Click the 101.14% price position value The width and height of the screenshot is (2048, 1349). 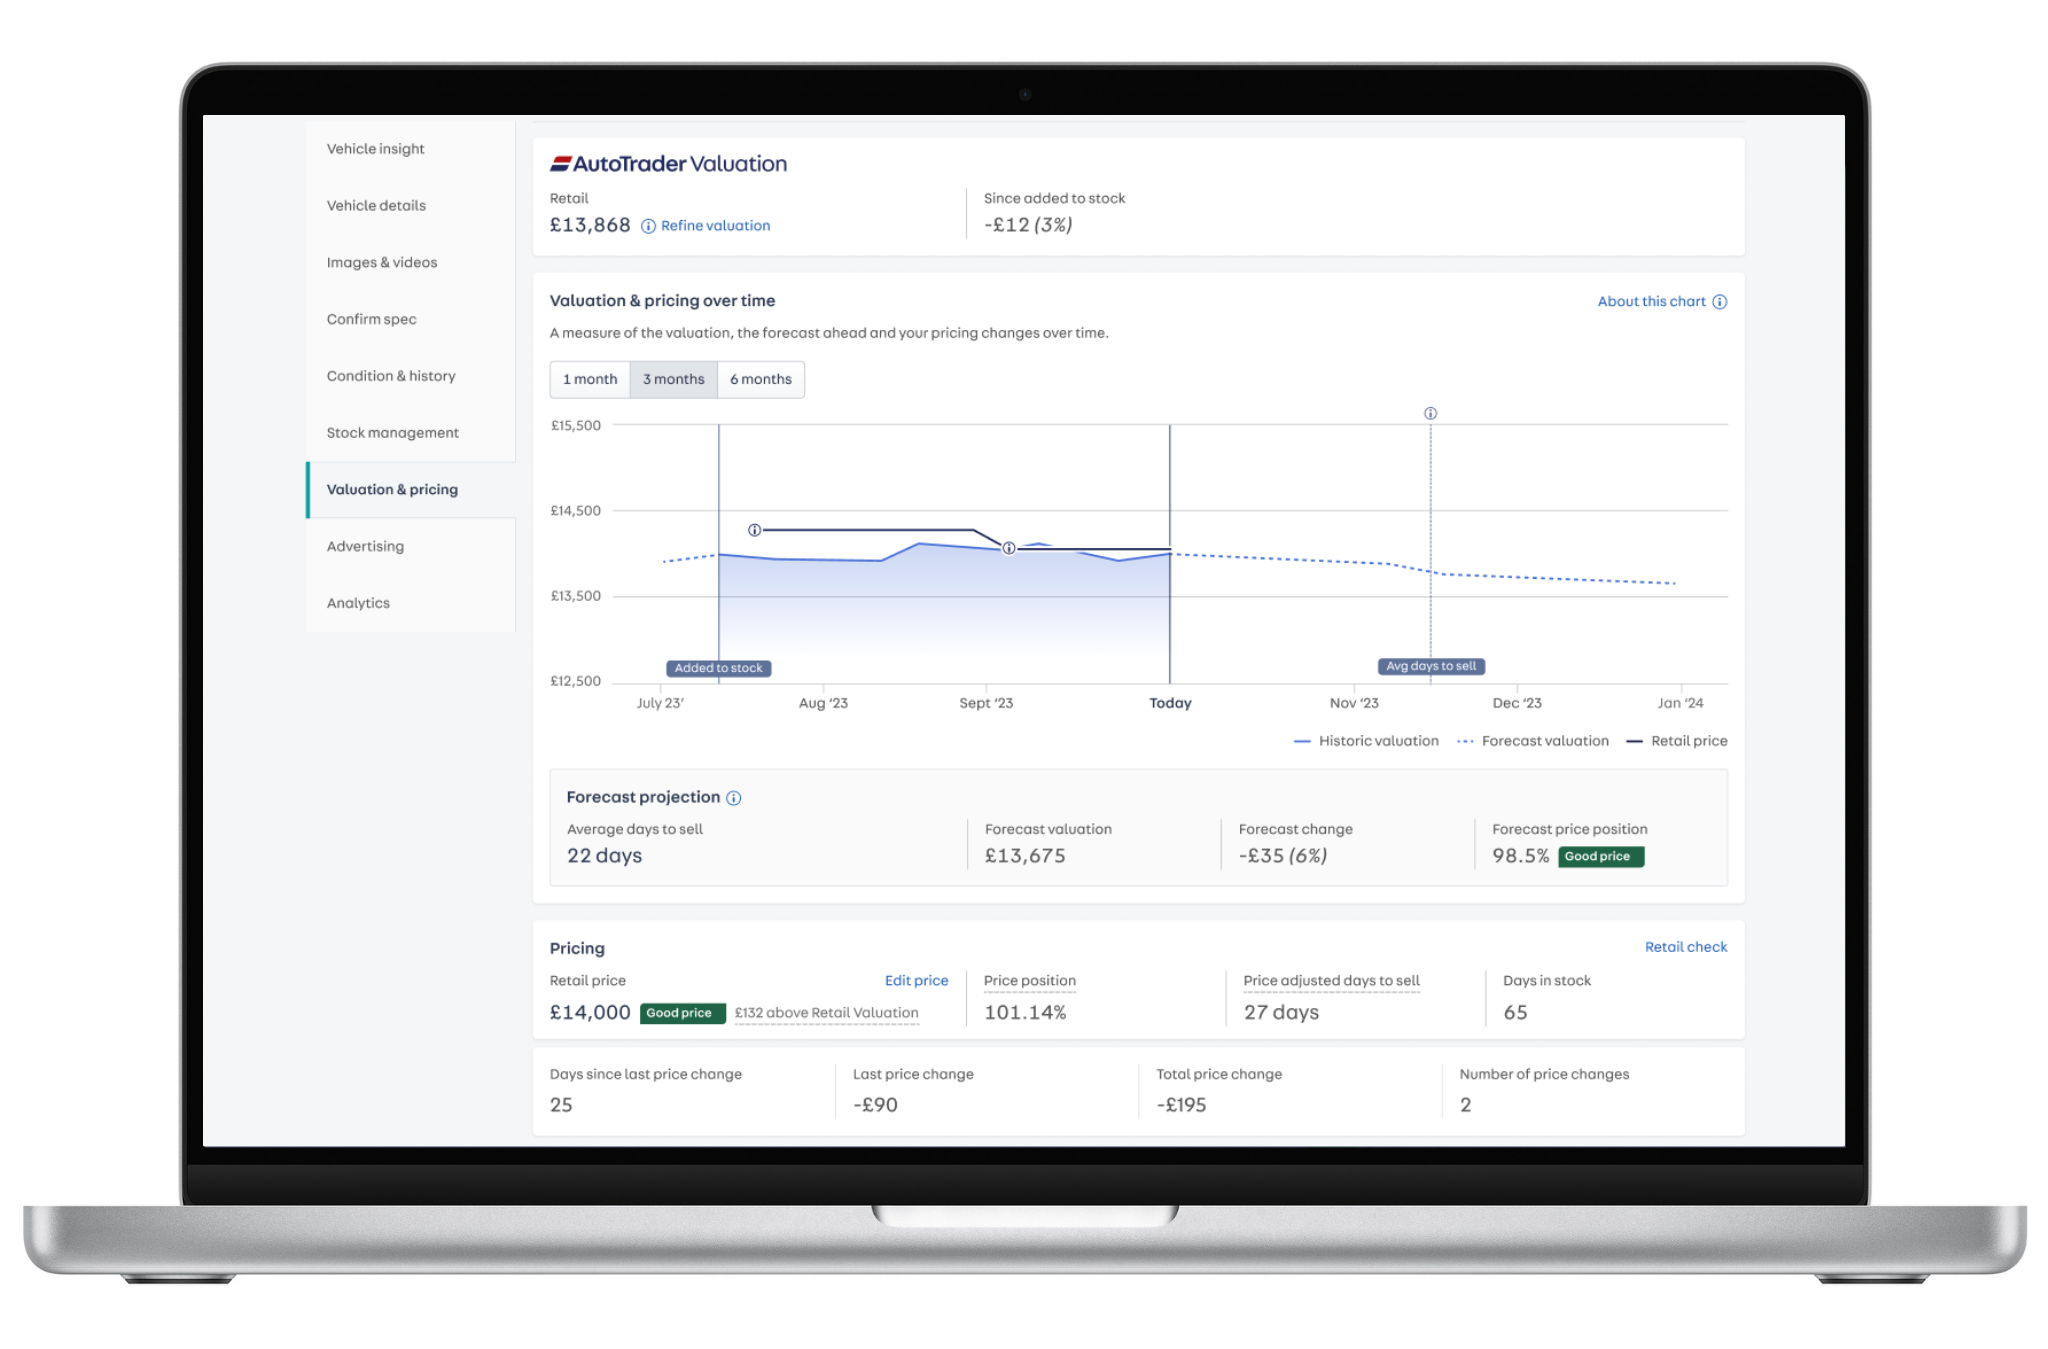click(1025, 1013)
